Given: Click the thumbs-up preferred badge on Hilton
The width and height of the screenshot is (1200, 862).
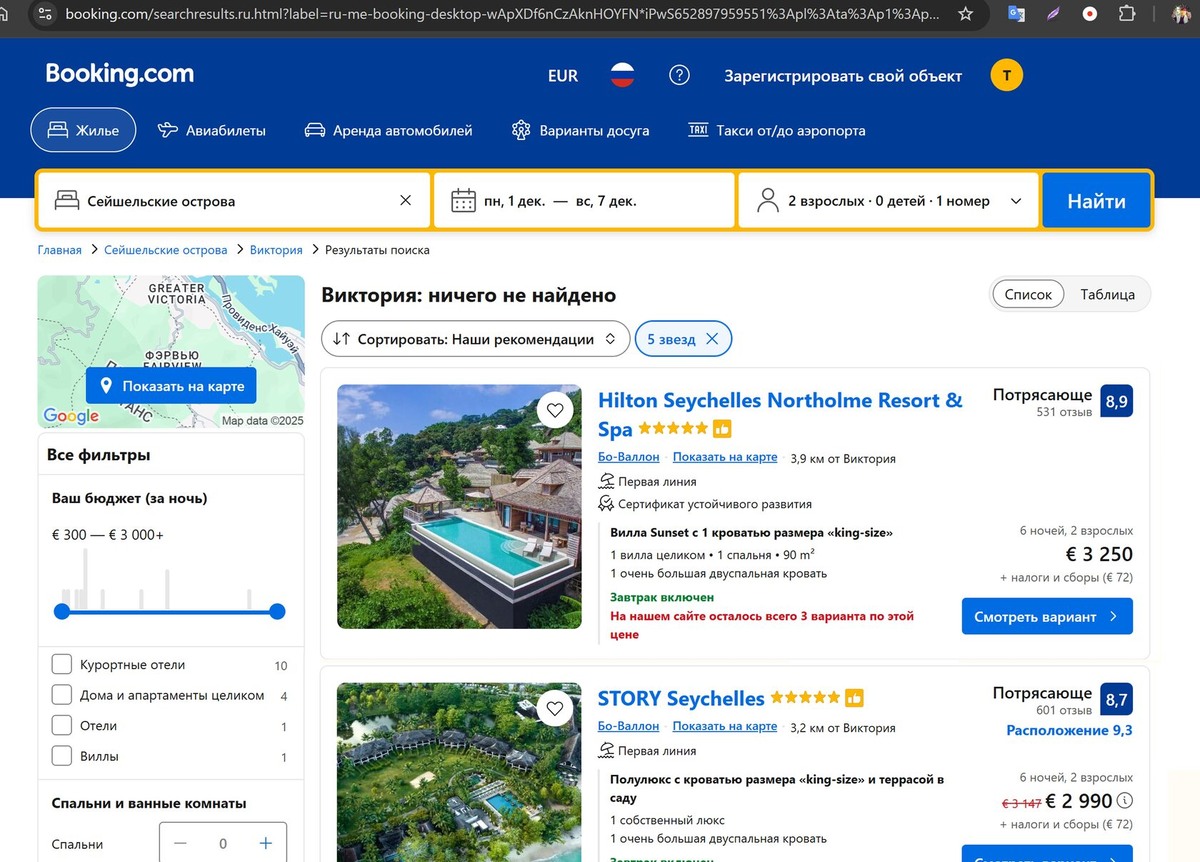Looking at the screenshot, I should [x=722, y=429].
